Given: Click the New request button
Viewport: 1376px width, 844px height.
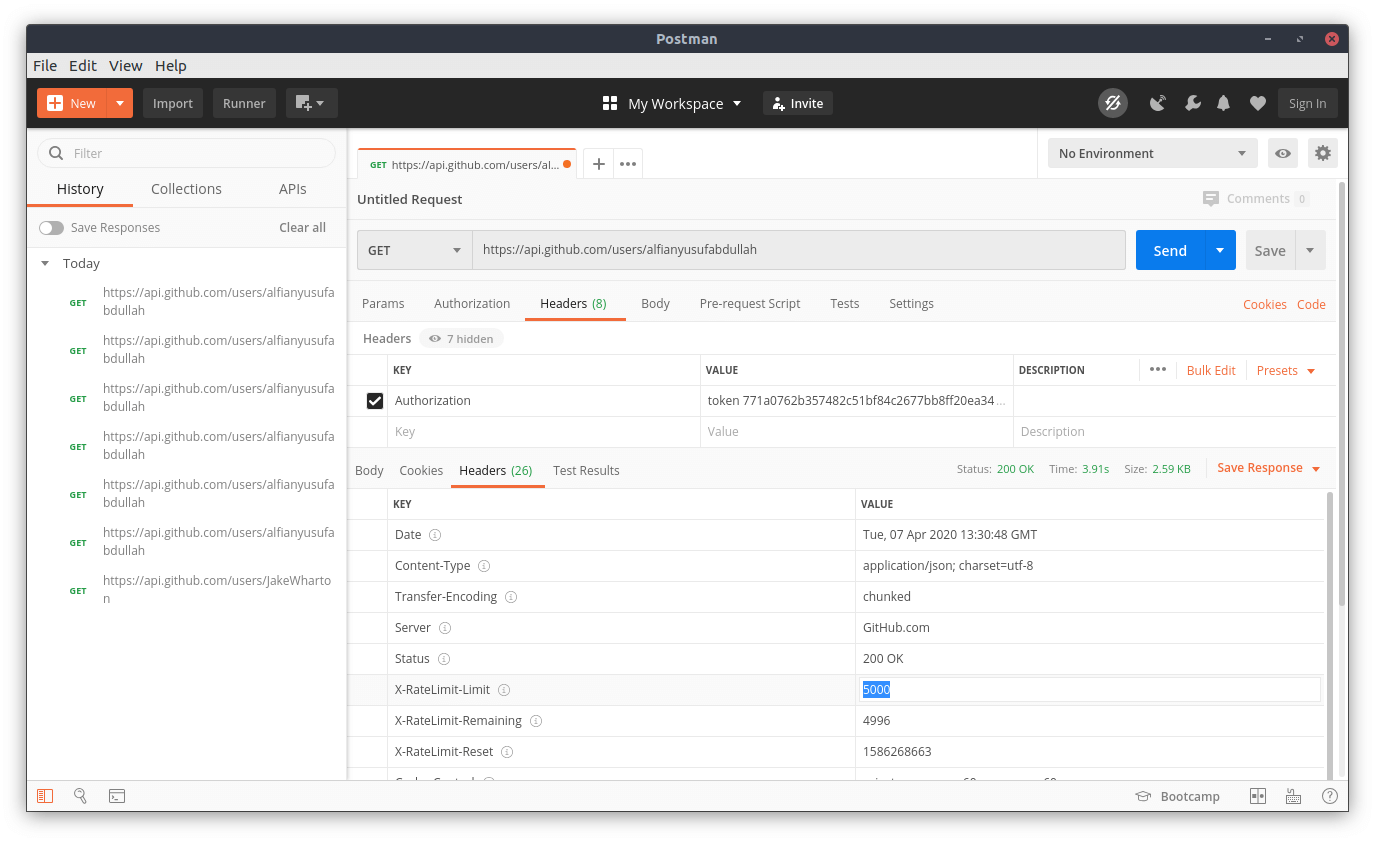Looking at the screenshot, I should [x=71, y=103].
